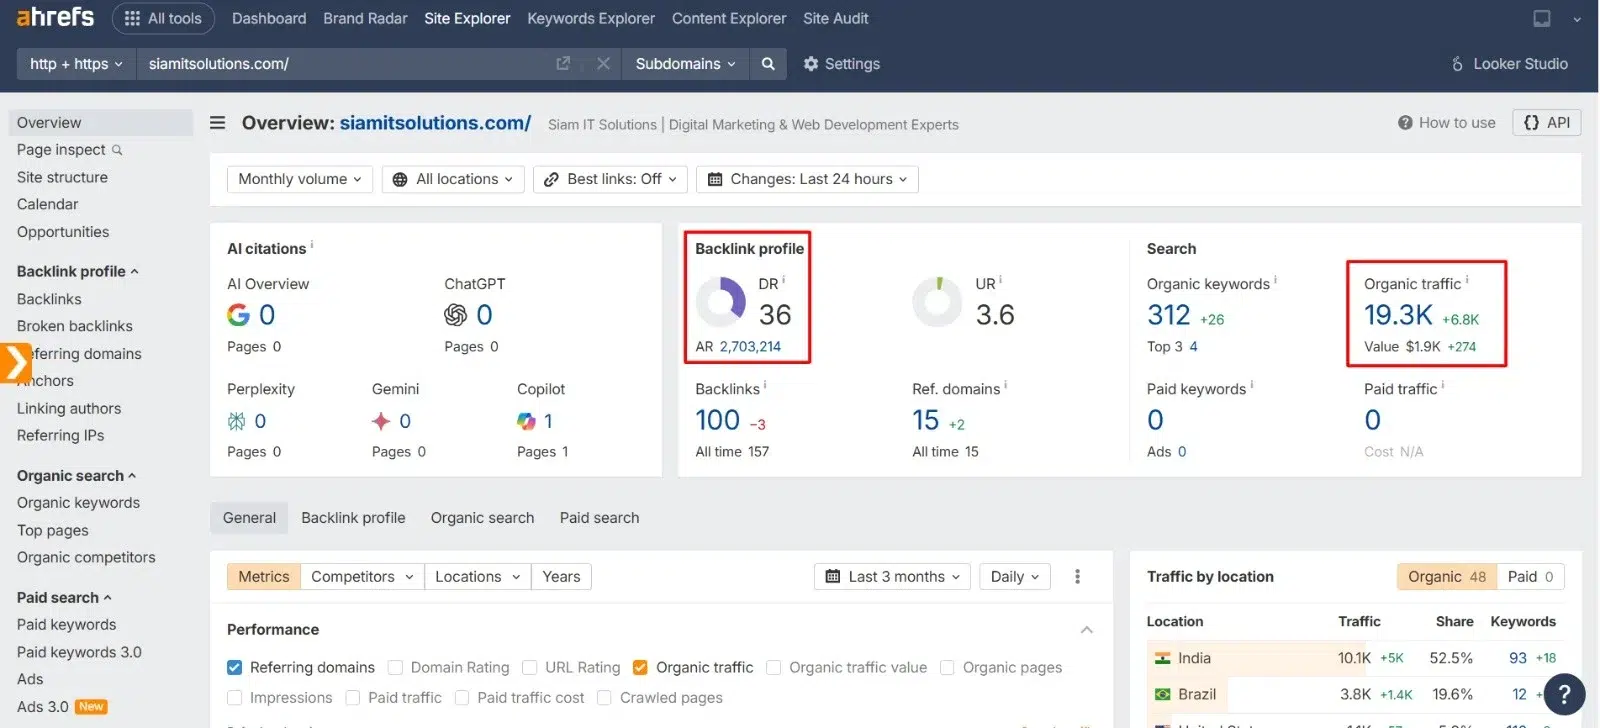Screen dimensions: 1600x728
Task: Open the Monthly volume dropdown
Action: [300, 179]
